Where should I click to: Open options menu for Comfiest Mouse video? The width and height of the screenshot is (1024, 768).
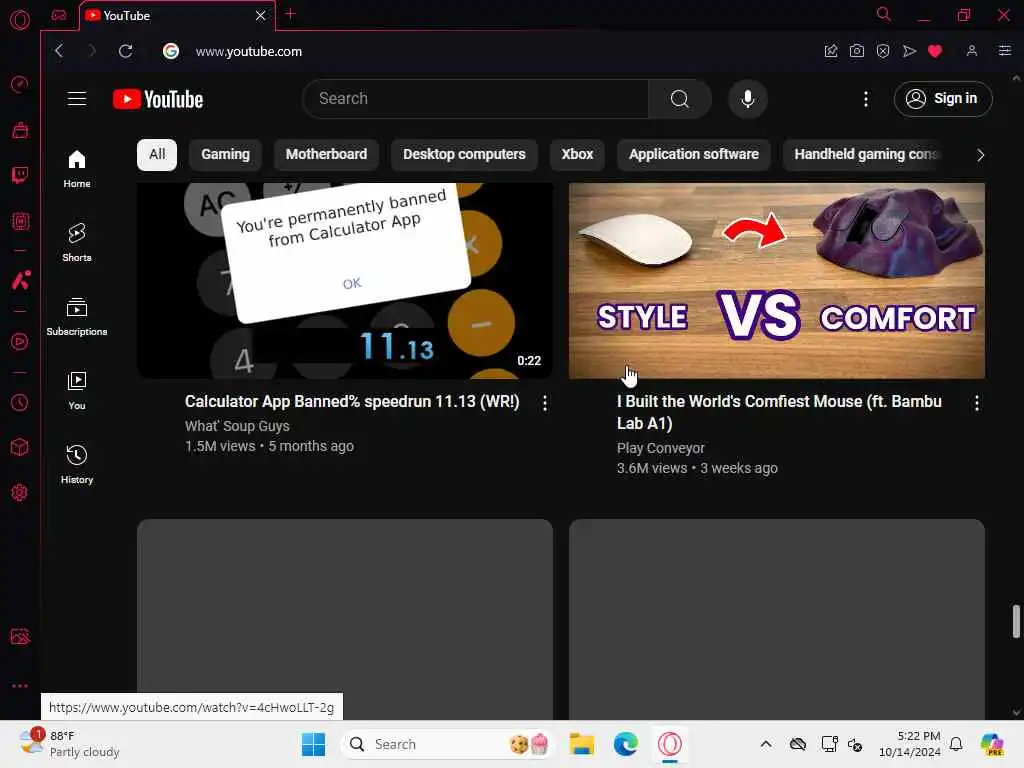[976, 403]
